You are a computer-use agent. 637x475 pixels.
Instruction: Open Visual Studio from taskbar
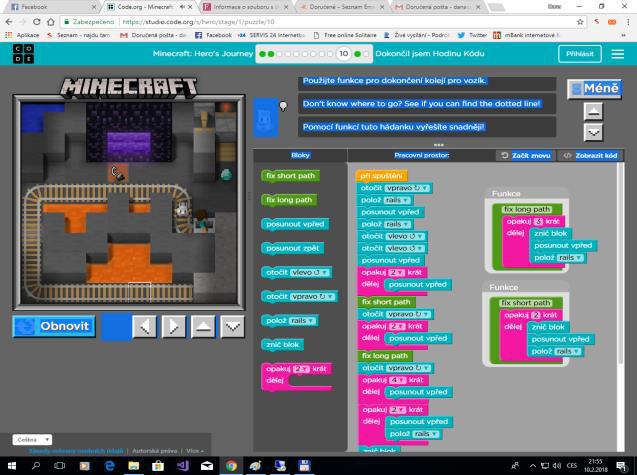click(182, 466)
